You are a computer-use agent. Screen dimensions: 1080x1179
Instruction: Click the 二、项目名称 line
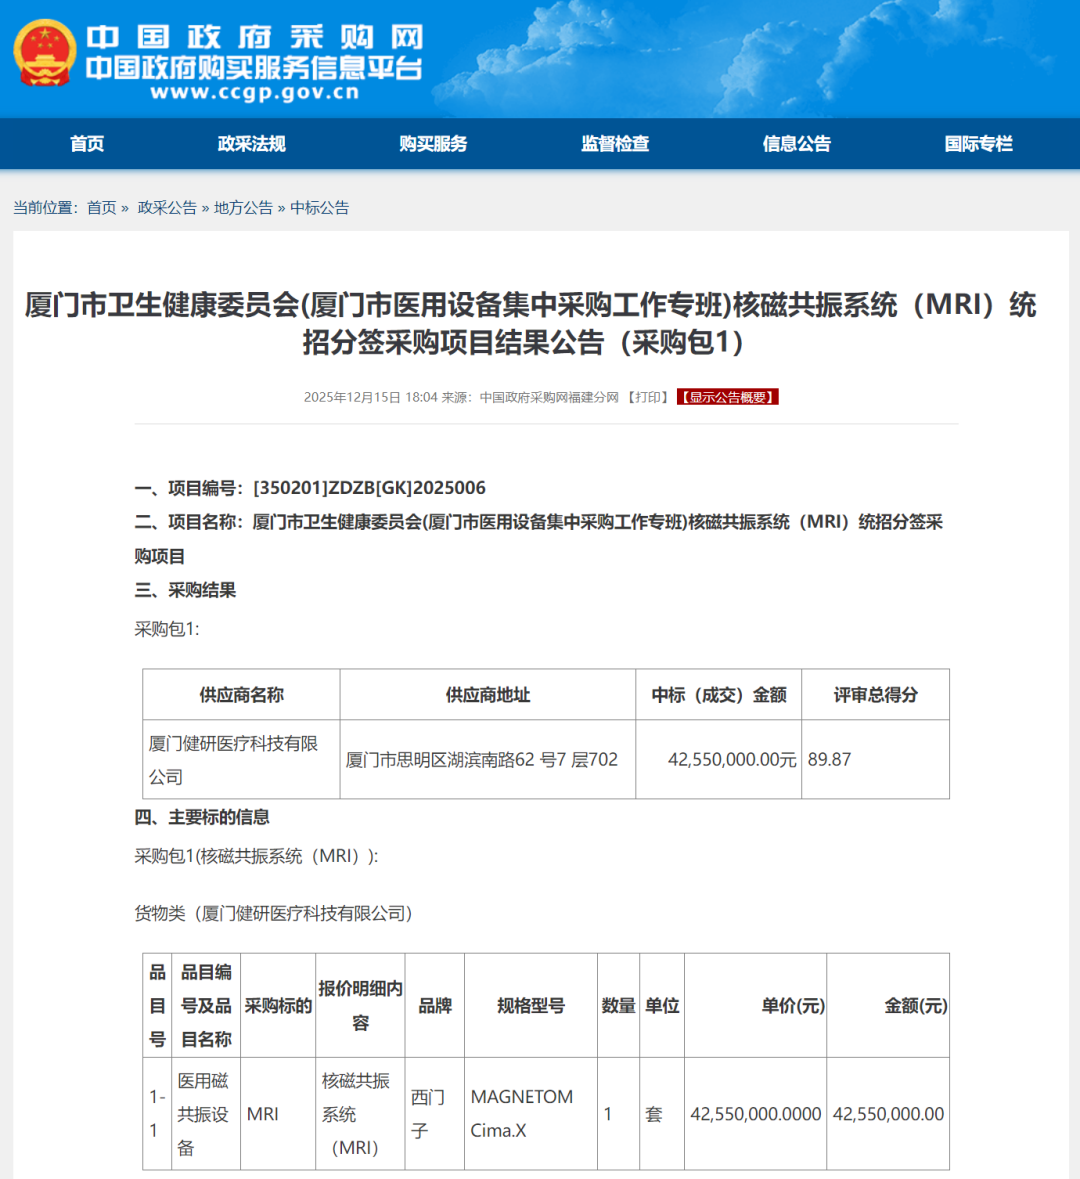(x=538, y=539)
